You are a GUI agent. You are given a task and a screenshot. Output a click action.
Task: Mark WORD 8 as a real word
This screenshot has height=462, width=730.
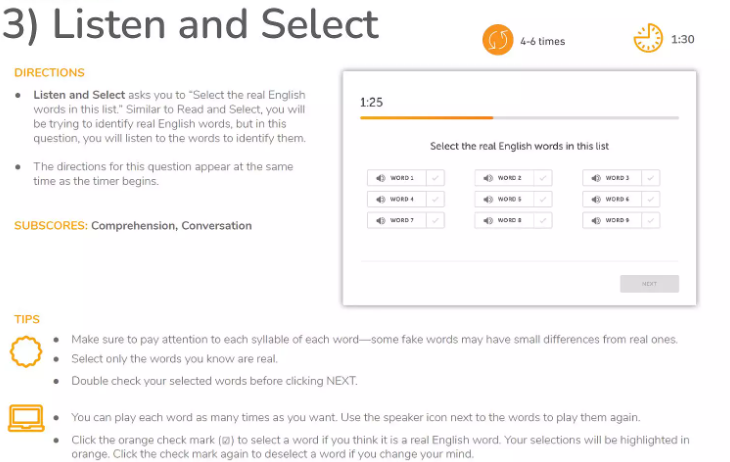coord(543,220)
